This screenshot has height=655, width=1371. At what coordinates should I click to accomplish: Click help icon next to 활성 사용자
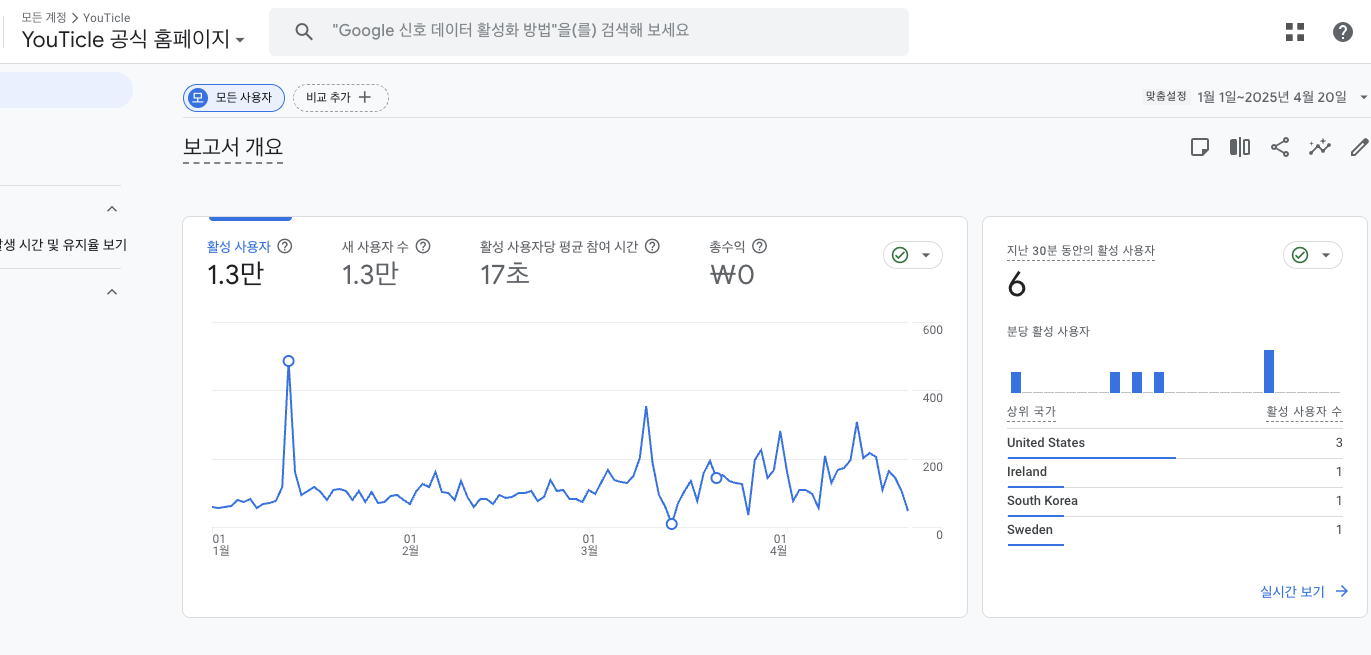pyautogui.click(x=285, y=246)
